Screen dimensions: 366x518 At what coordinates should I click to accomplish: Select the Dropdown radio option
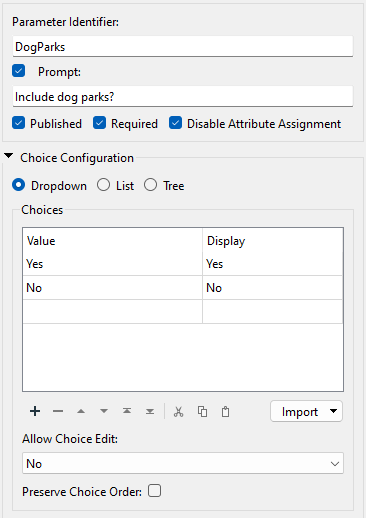[19, 185]
